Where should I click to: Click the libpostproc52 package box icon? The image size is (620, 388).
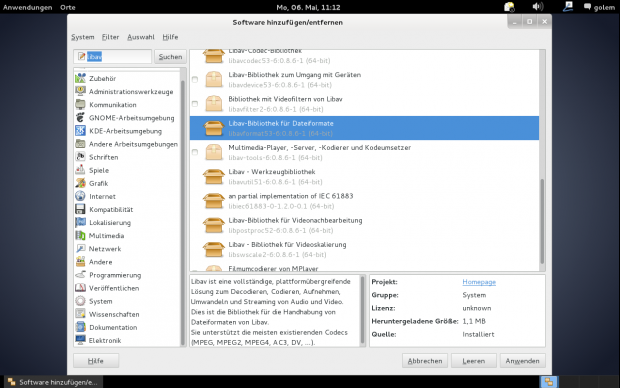point(214,225)
